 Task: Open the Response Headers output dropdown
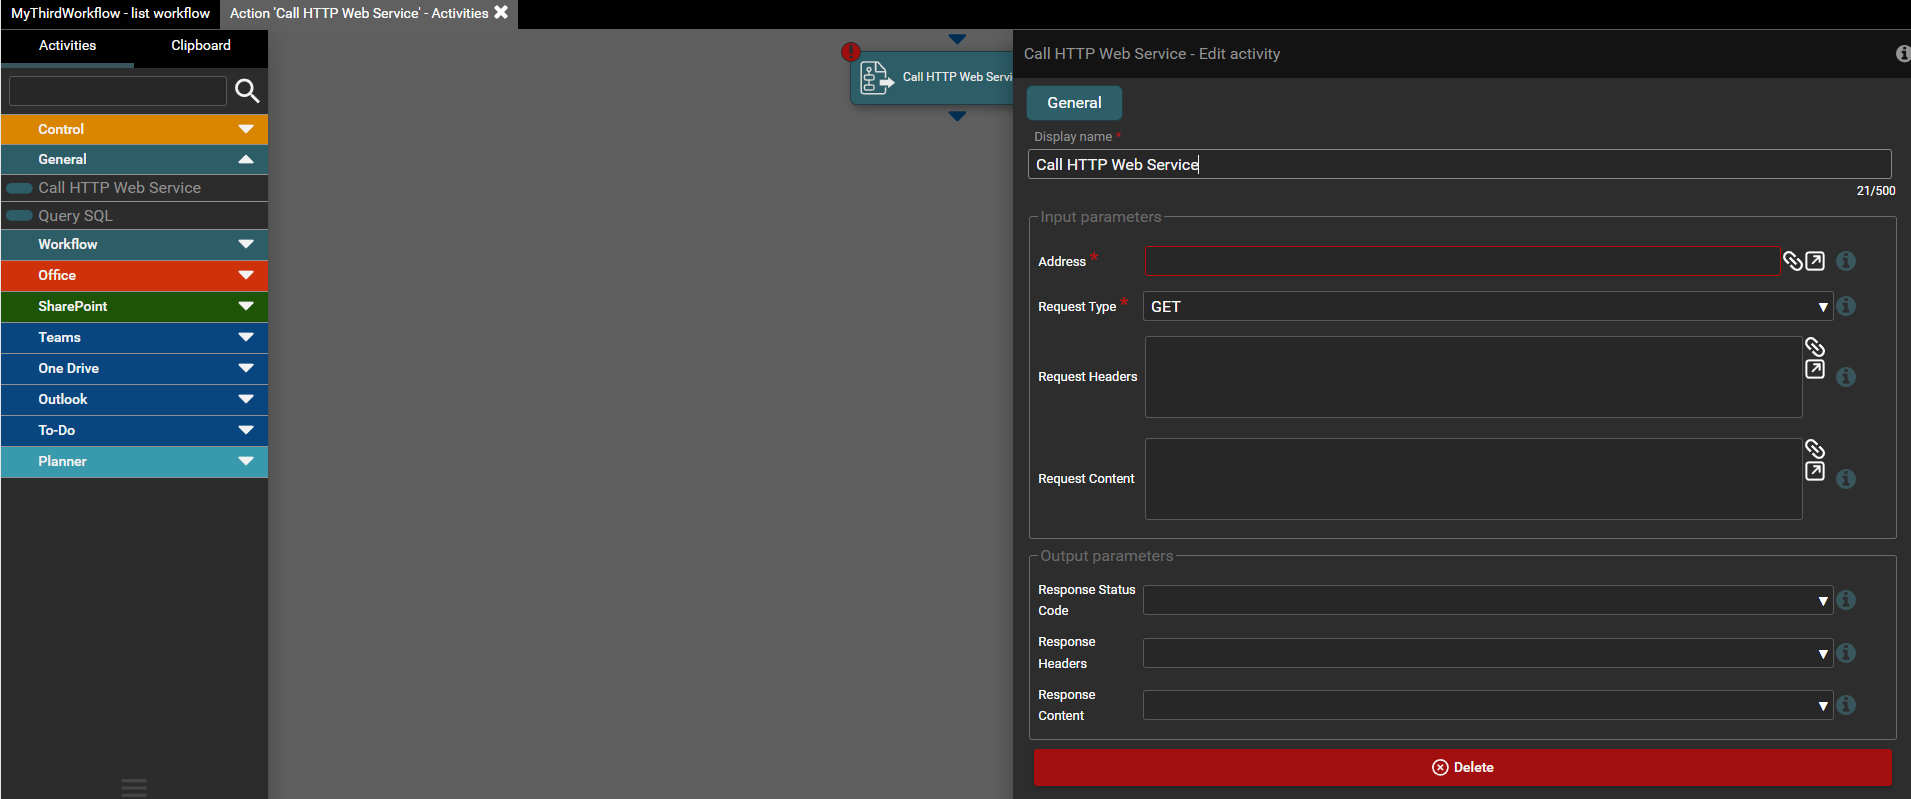[1487, 653]
